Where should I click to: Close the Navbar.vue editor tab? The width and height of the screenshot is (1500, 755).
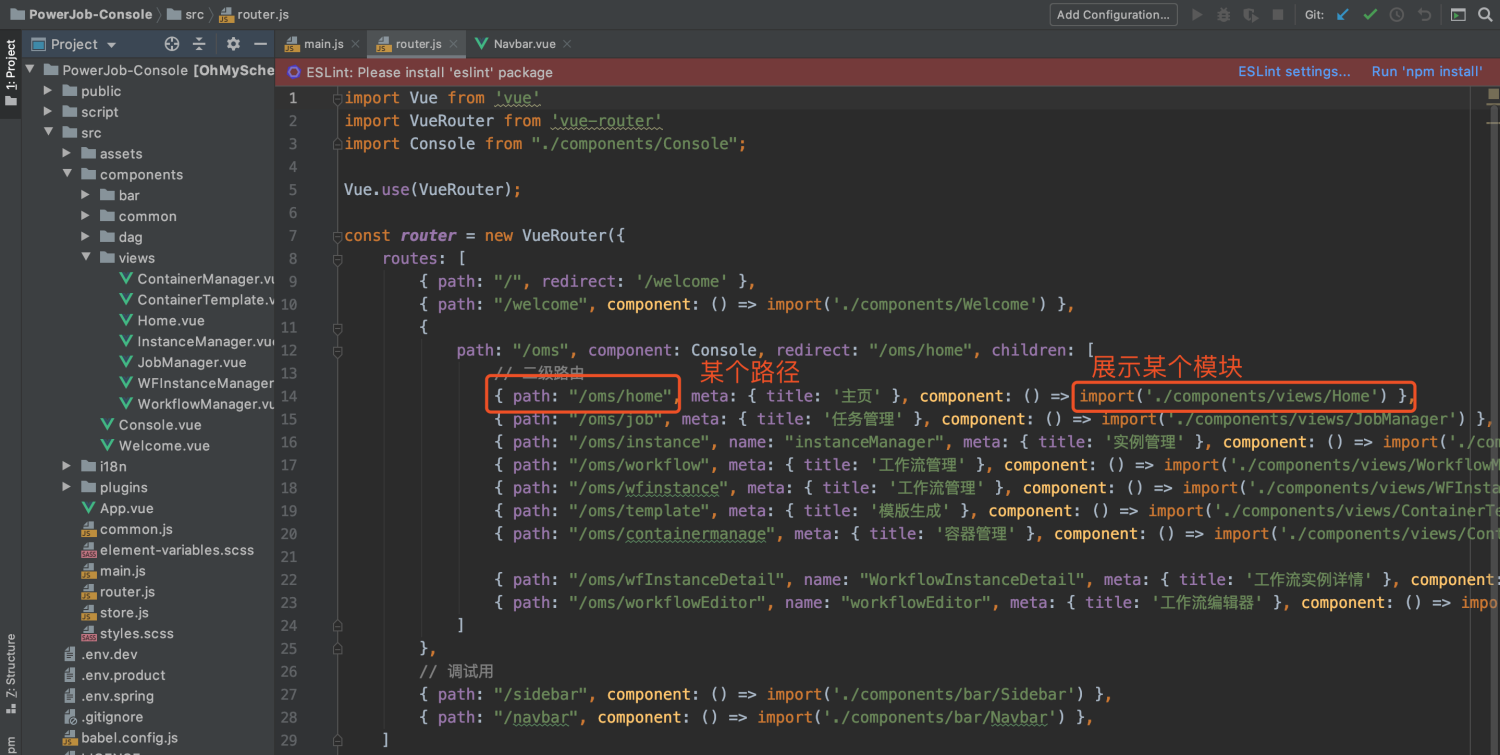pyautogui.click(x=567, y=44)
